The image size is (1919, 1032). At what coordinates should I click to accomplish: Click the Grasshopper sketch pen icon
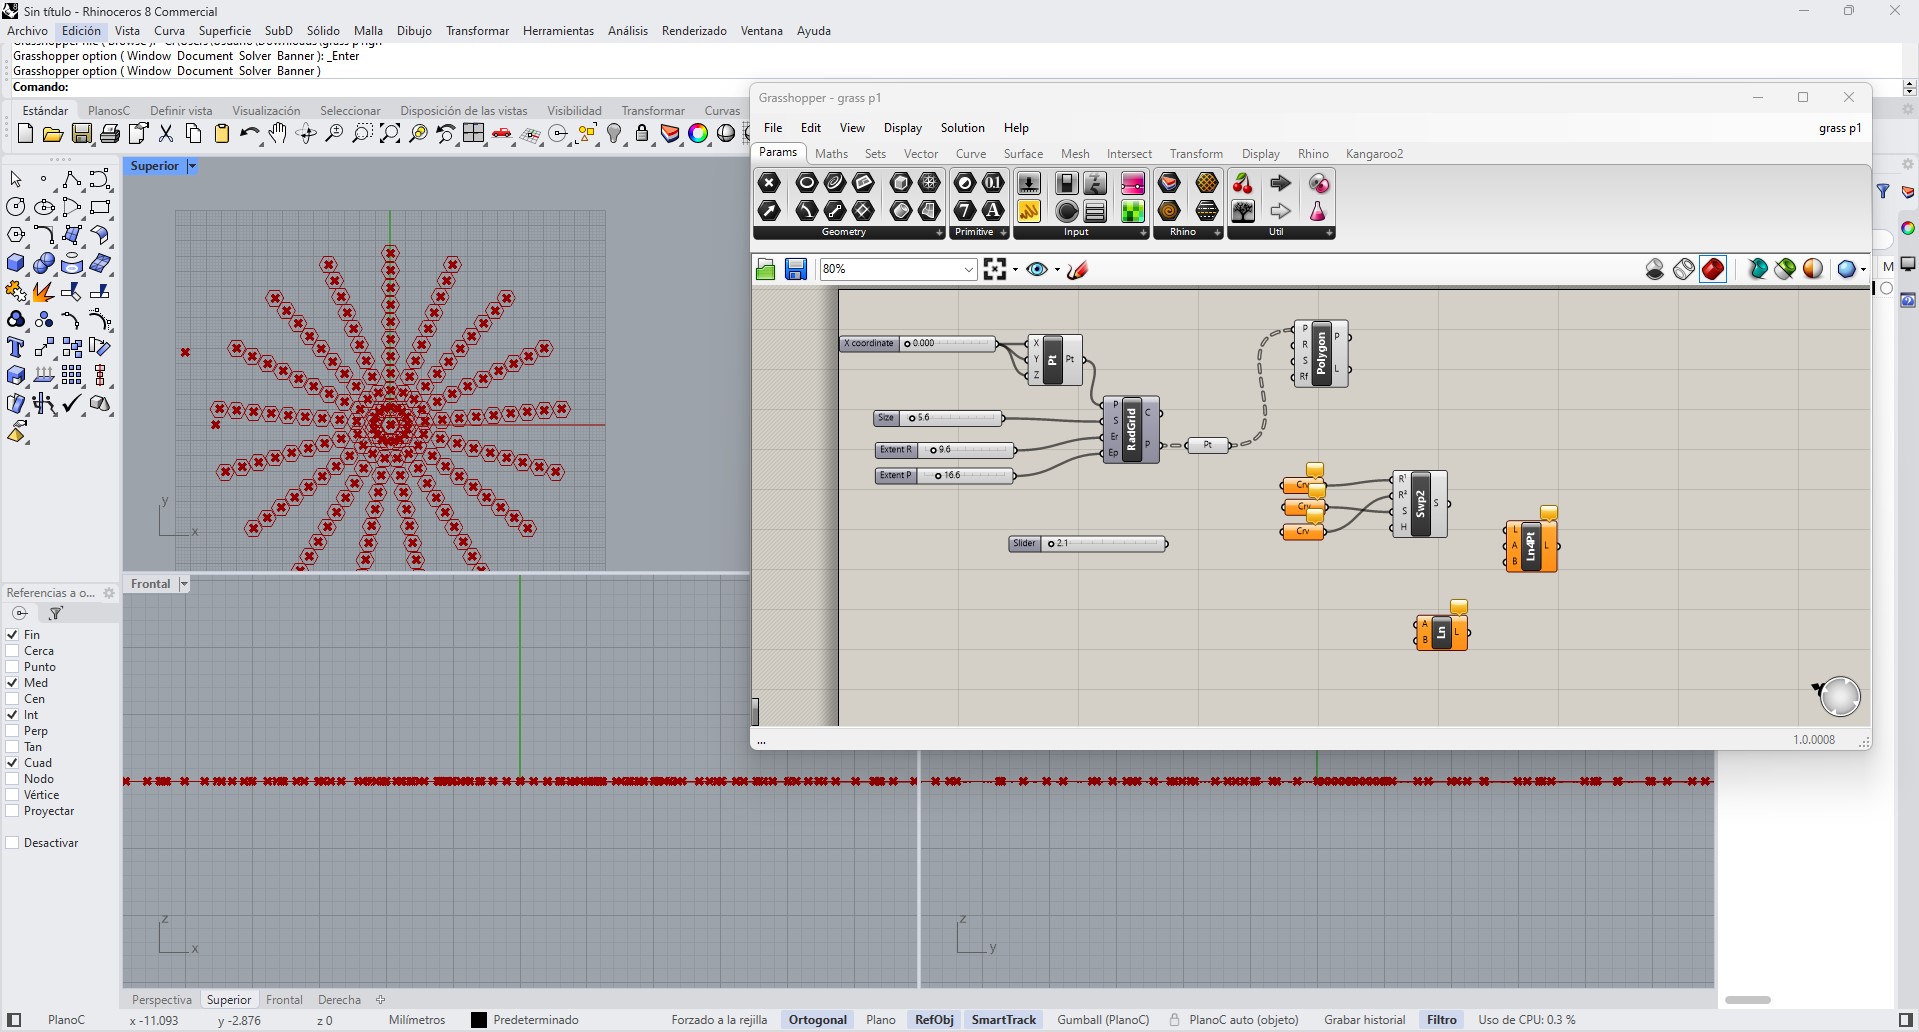click(x=1077, y=269)
